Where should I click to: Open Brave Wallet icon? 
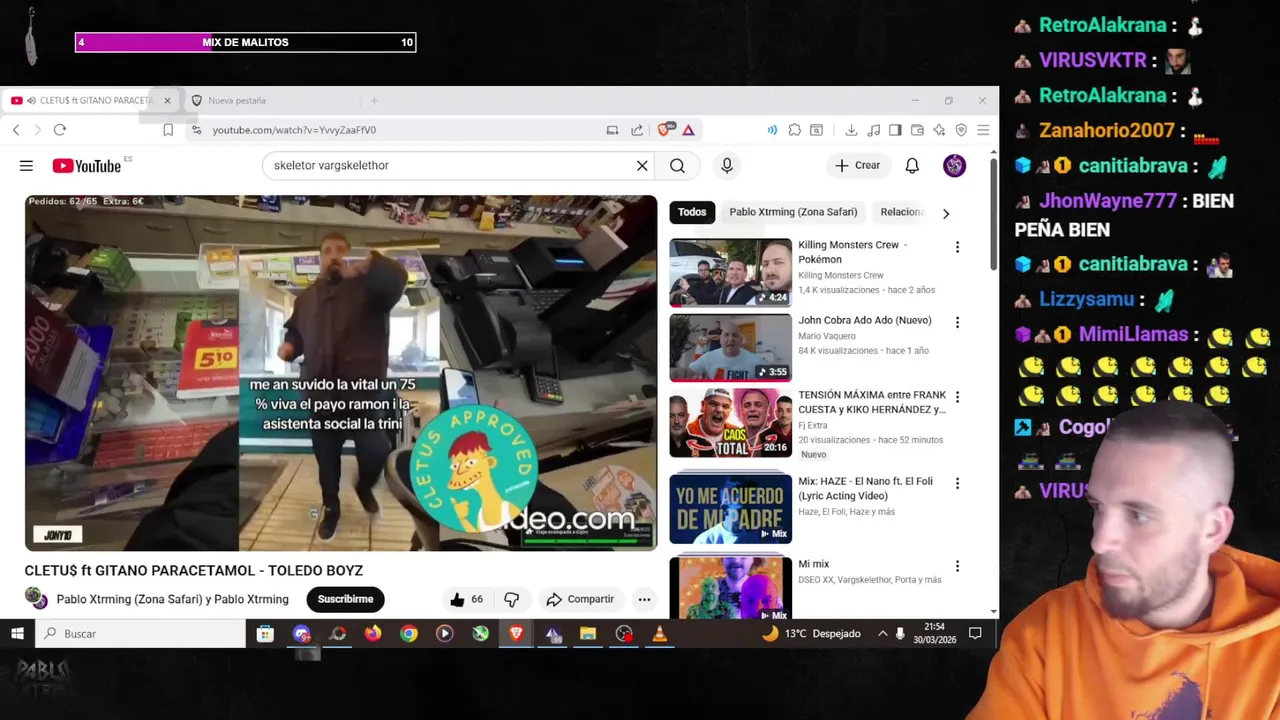(917, 130)
